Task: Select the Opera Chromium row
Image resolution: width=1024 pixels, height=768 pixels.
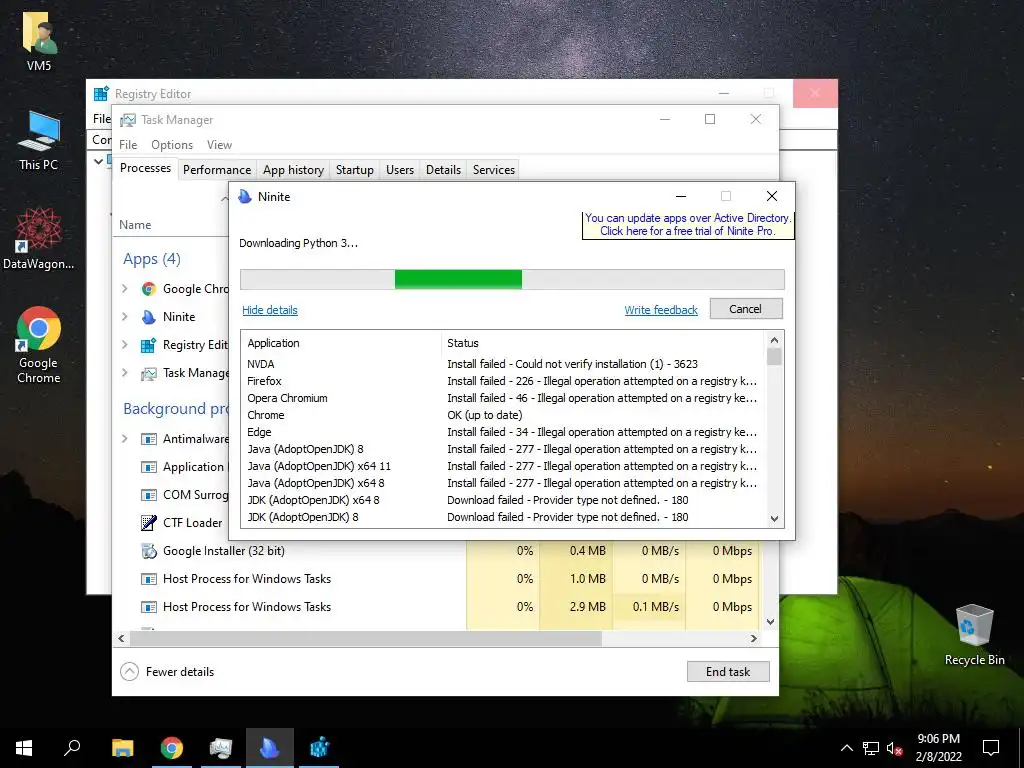Action: [x=503, y=398]
